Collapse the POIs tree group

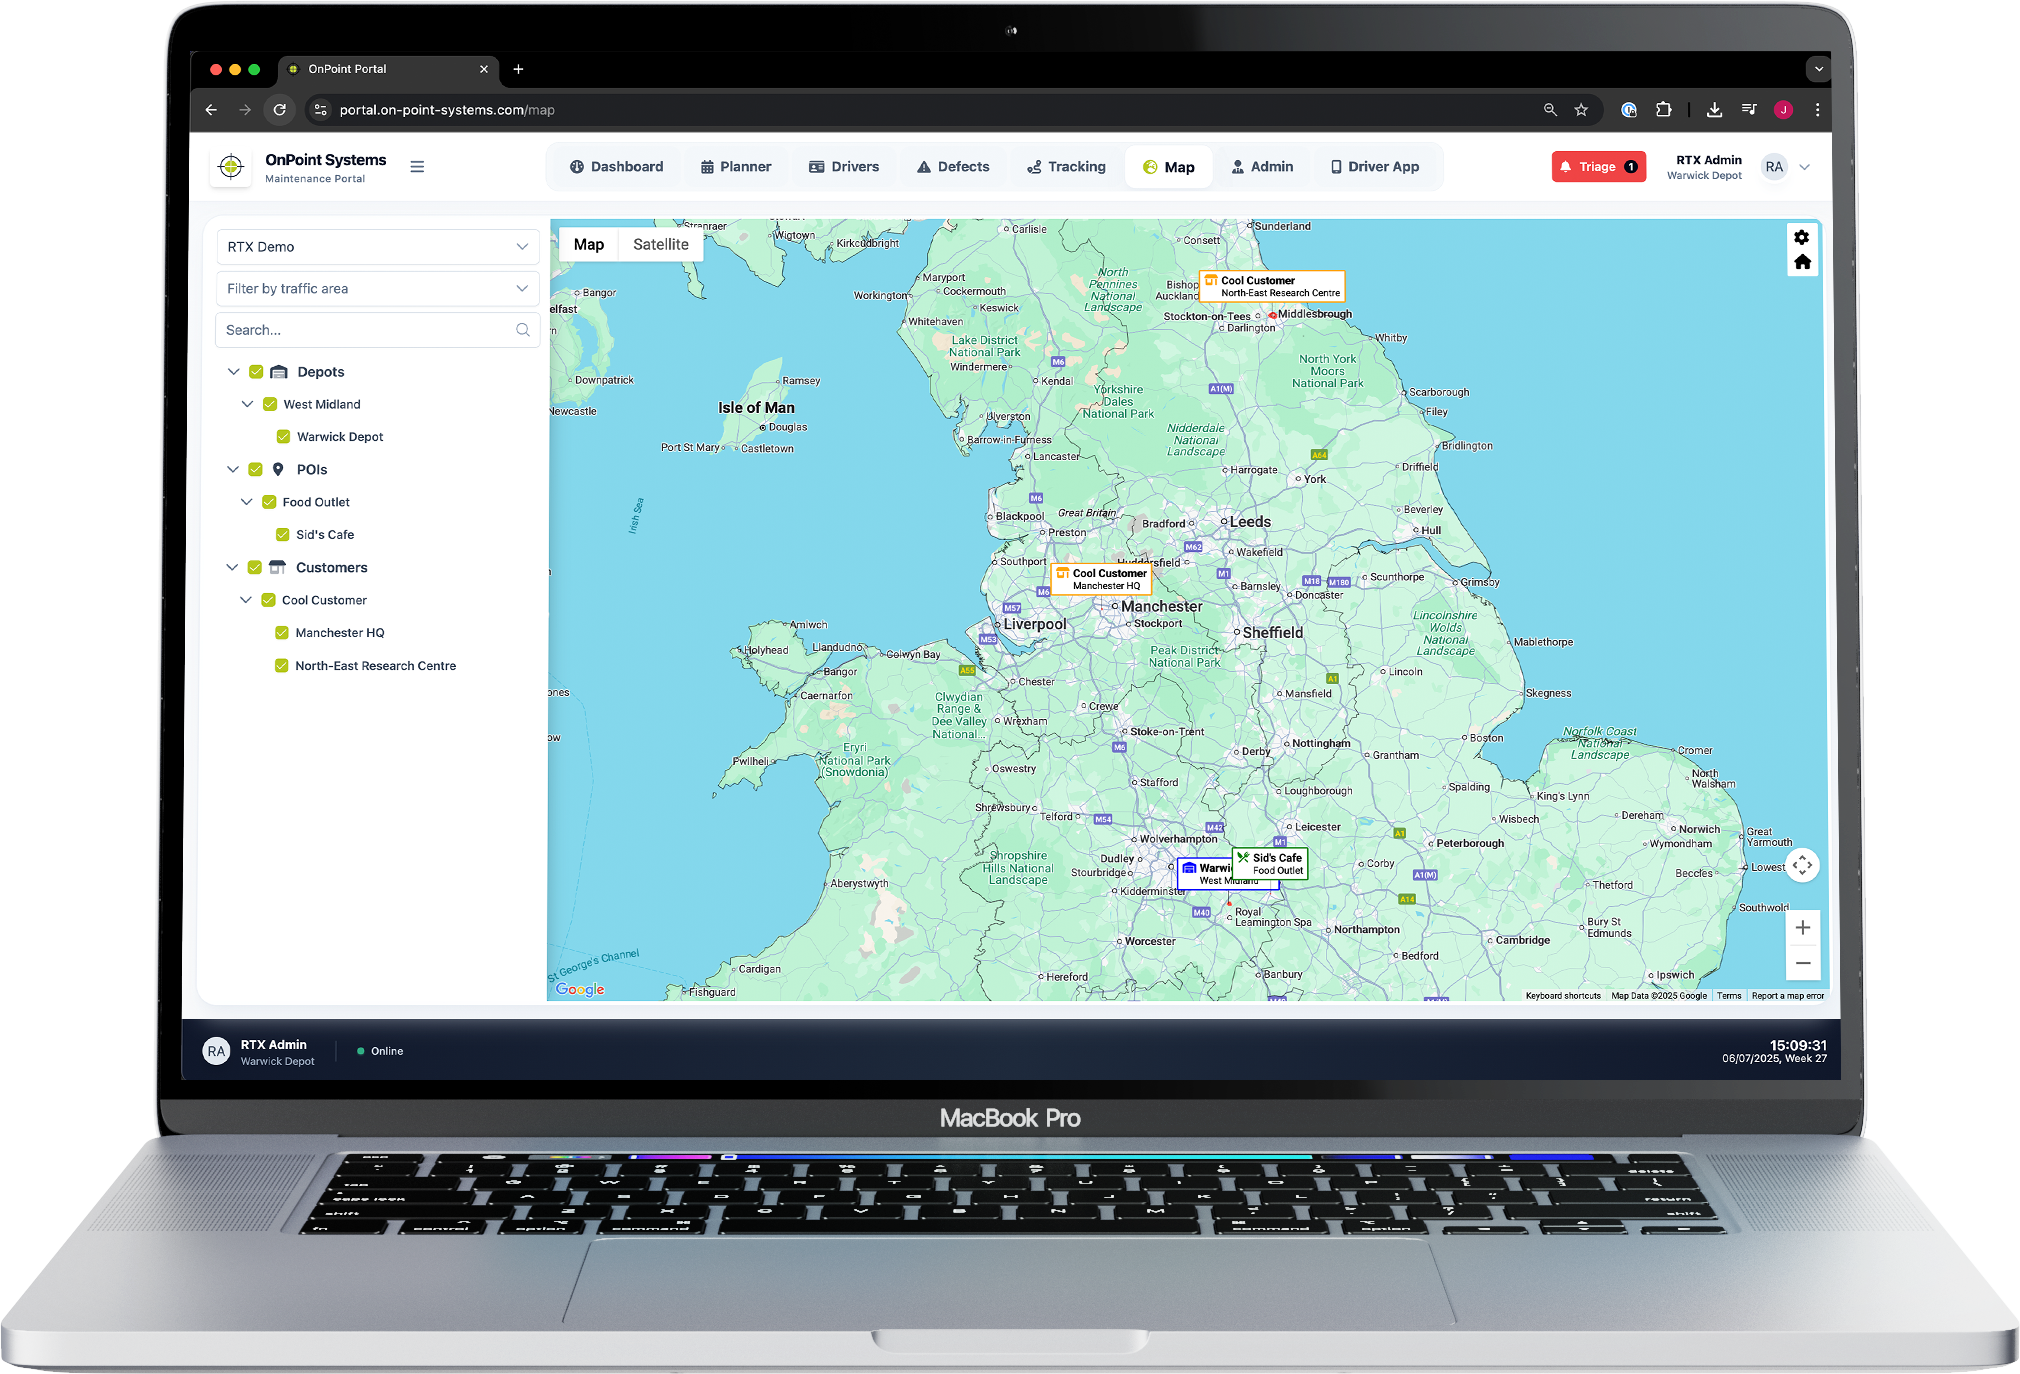[233, 469]
